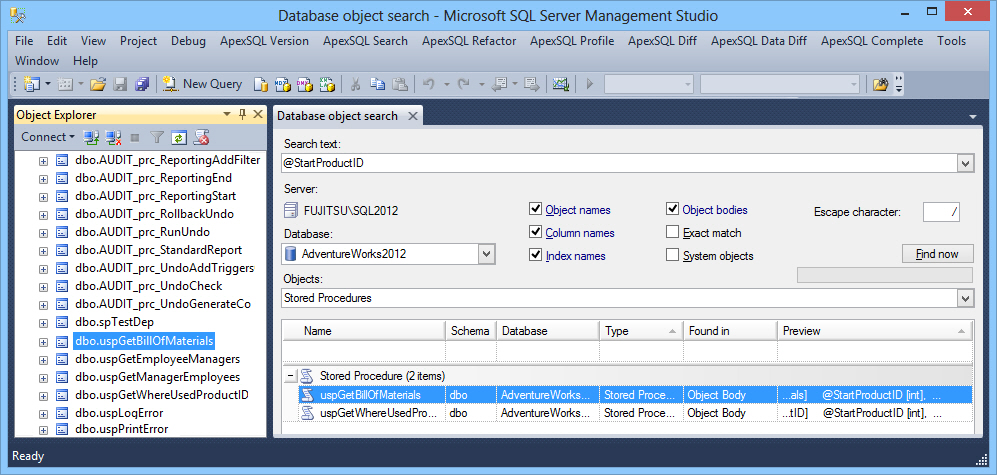This screenshot has height=475, width=997.
Task: Open the toolbar options overflow dropdown
Action: pyautogui.click(x=899, y=84)
